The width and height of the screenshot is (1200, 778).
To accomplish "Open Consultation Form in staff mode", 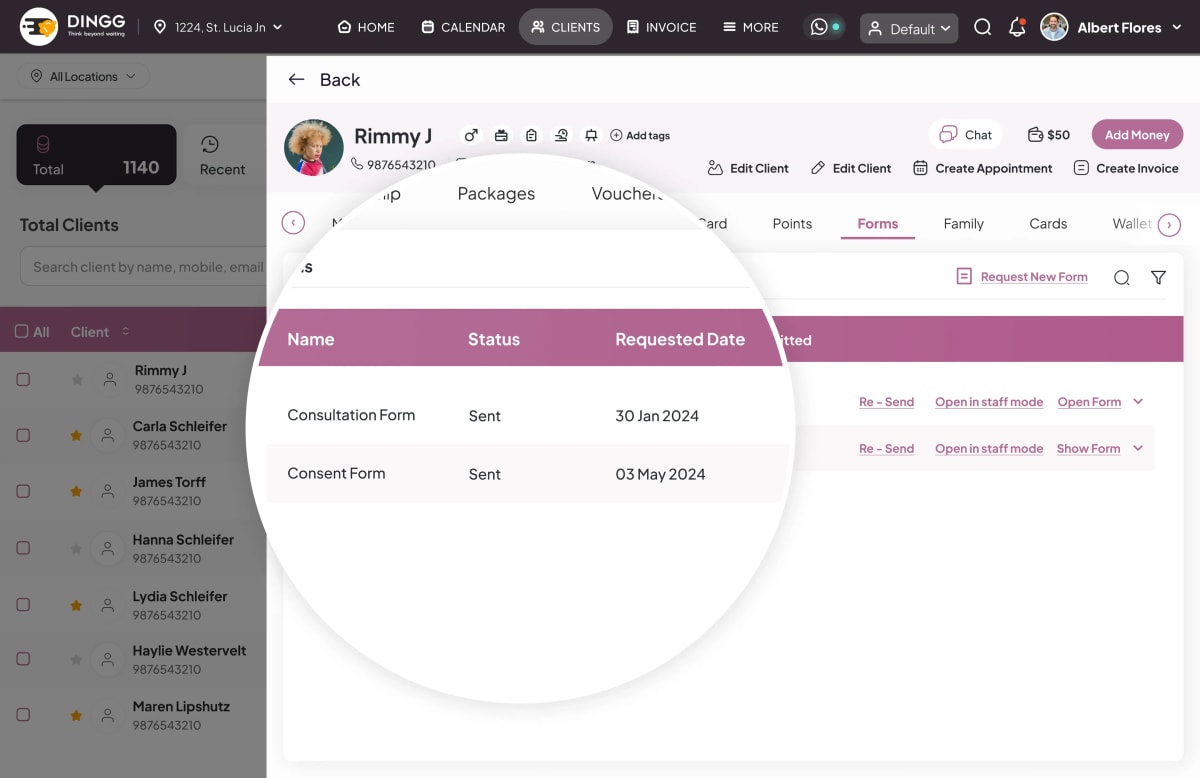I will pos(989,402).
